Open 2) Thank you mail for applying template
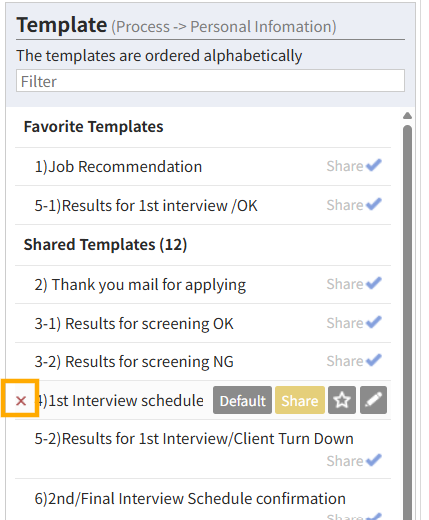 tap(140, 285)
